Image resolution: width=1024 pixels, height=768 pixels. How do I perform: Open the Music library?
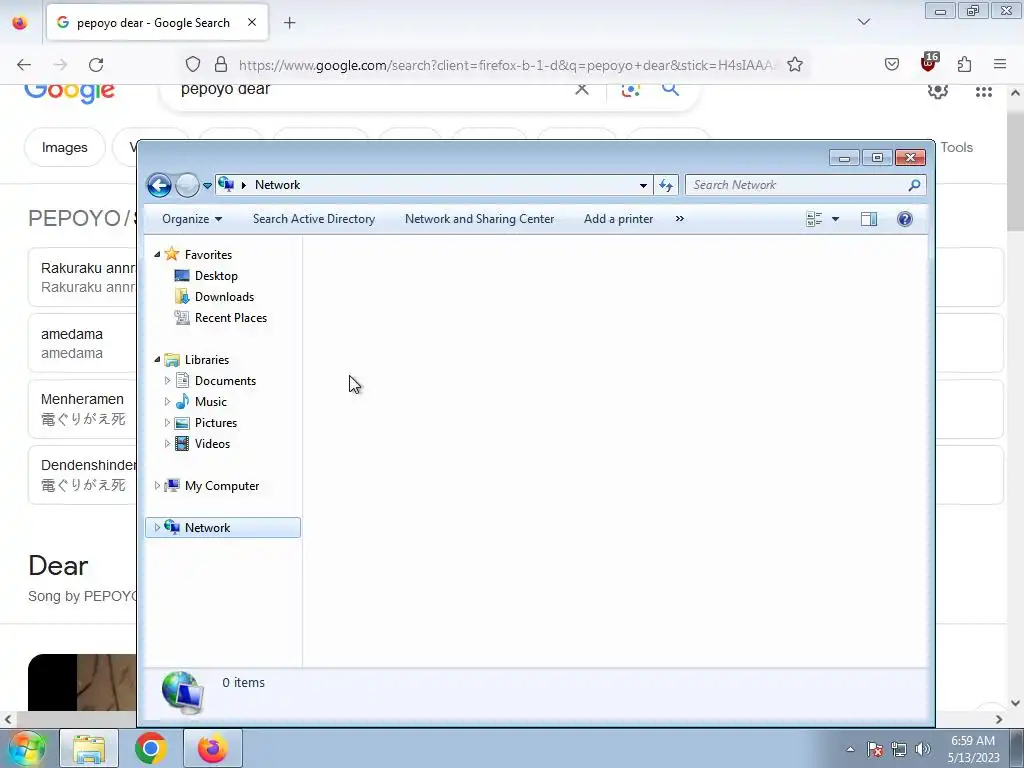[x=210, y=402]
